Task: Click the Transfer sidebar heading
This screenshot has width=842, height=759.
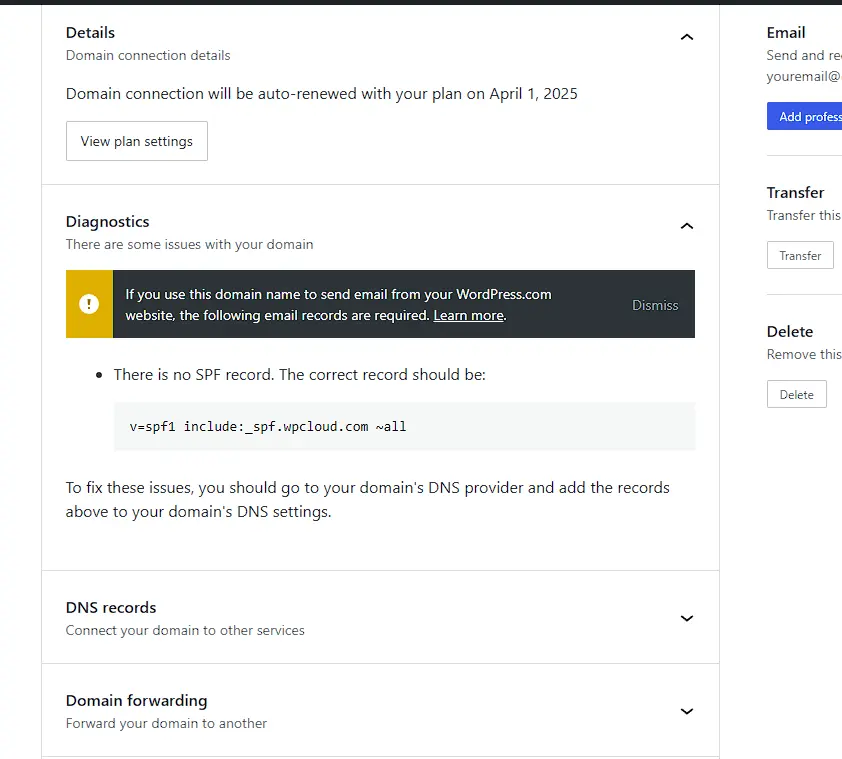Action: (795, 192)
